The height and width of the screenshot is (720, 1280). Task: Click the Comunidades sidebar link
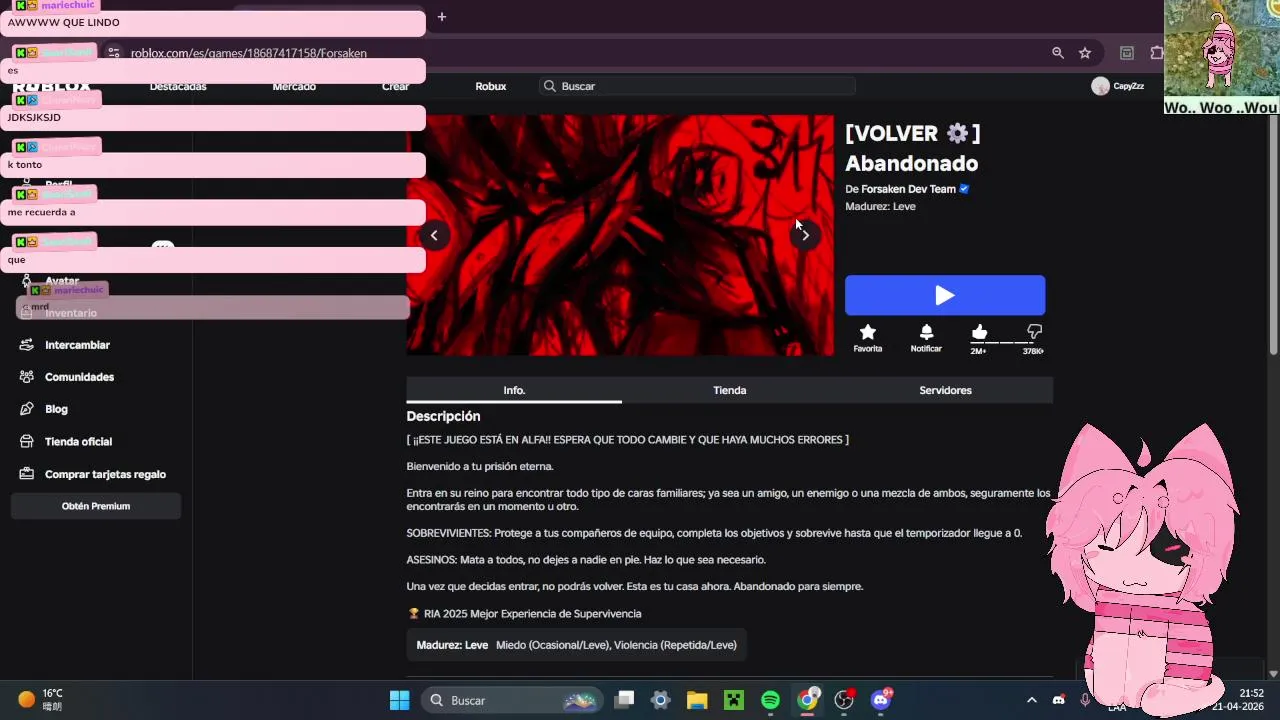[80, 377]
